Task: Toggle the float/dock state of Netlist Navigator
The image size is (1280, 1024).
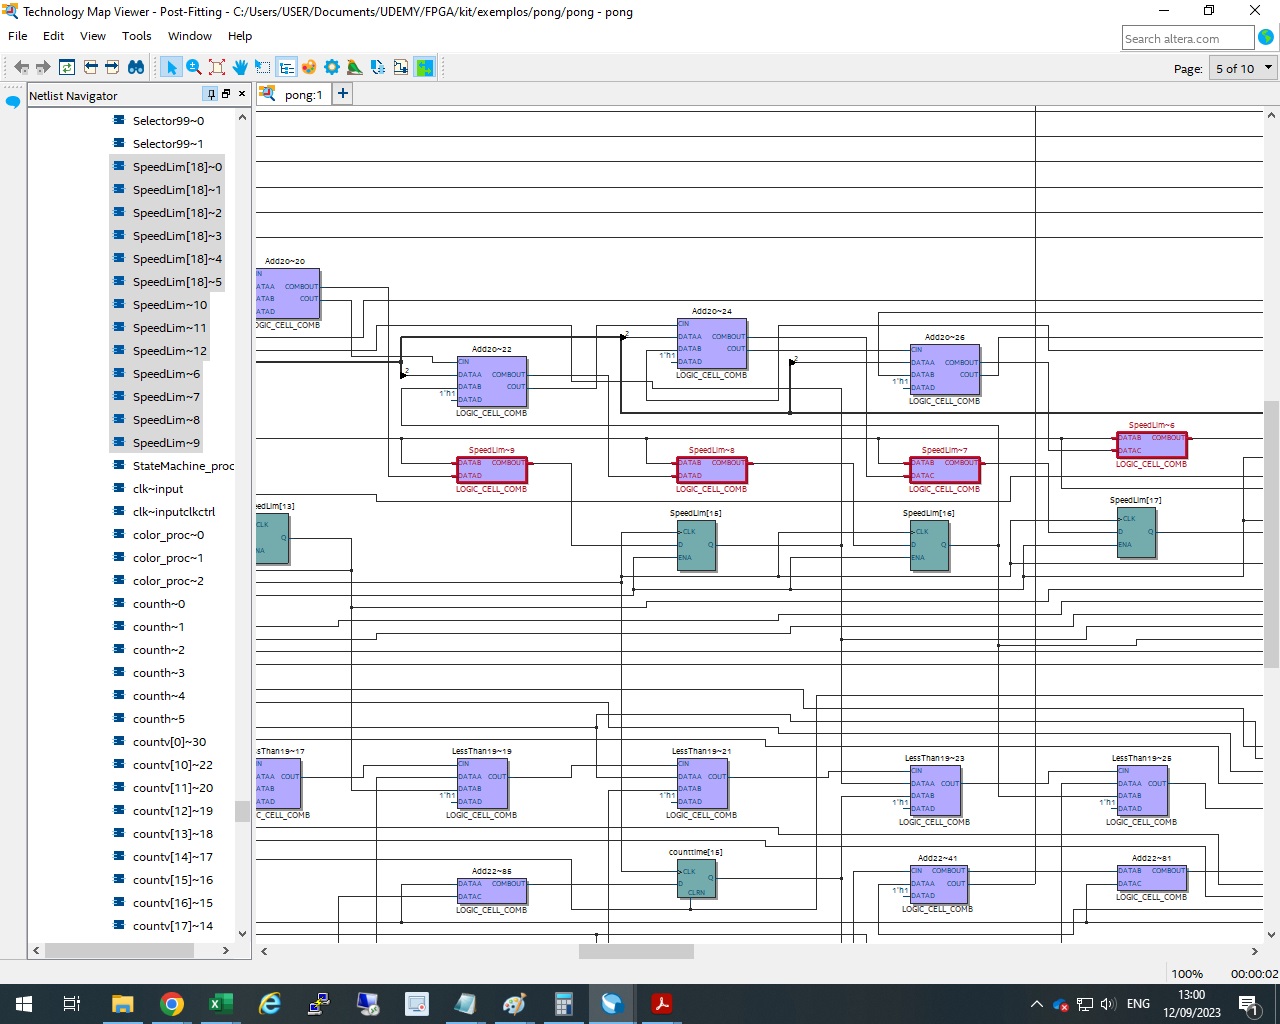Action: point(226,94)
